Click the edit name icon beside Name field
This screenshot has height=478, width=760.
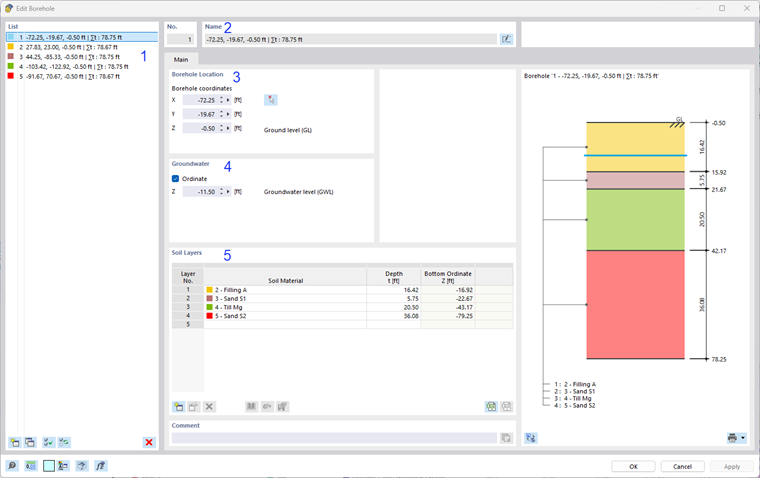(506, 39)
